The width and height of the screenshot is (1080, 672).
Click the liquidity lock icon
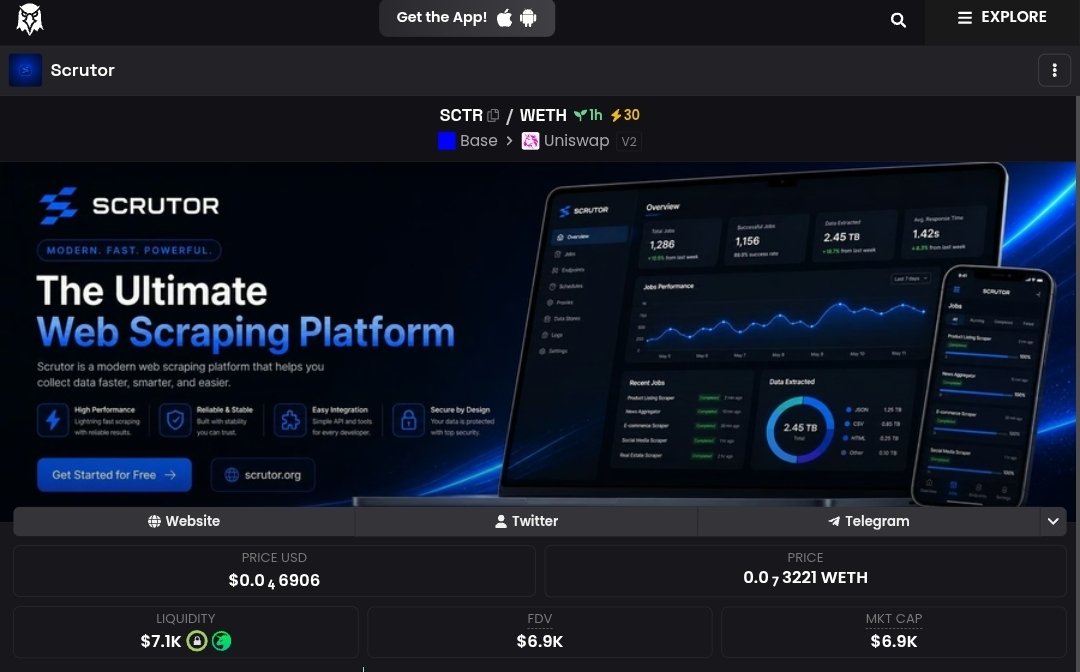tap(197, 641)
